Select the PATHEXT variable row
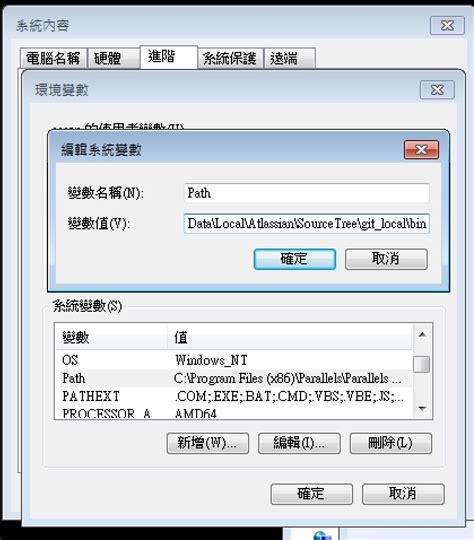The width and height of the screenshot is (474, 540). (x=234, y=396)
